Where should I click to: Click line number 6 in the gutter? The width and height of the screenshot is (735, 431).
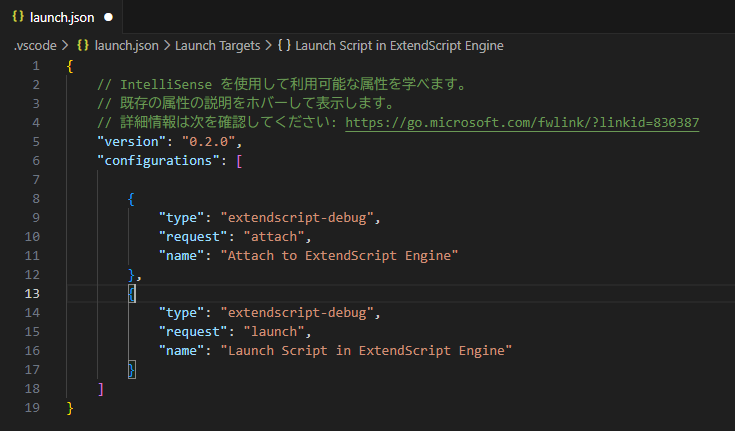pyautogui.click(x=36, y=160)
